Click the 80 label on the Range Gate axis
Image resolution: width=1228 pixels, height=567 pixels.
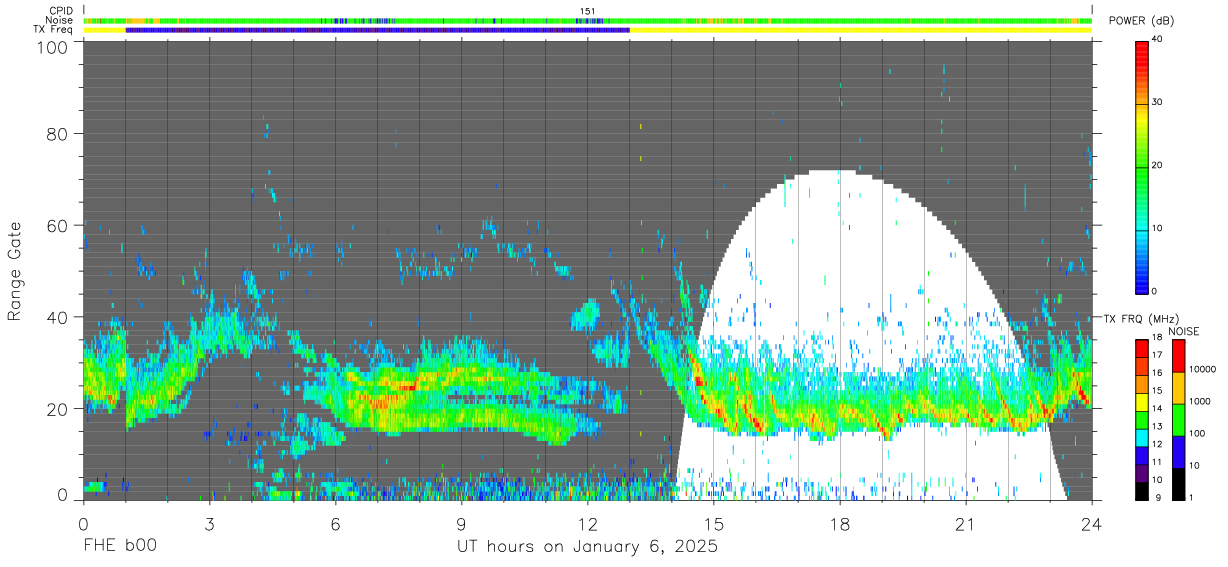point(57,134)
